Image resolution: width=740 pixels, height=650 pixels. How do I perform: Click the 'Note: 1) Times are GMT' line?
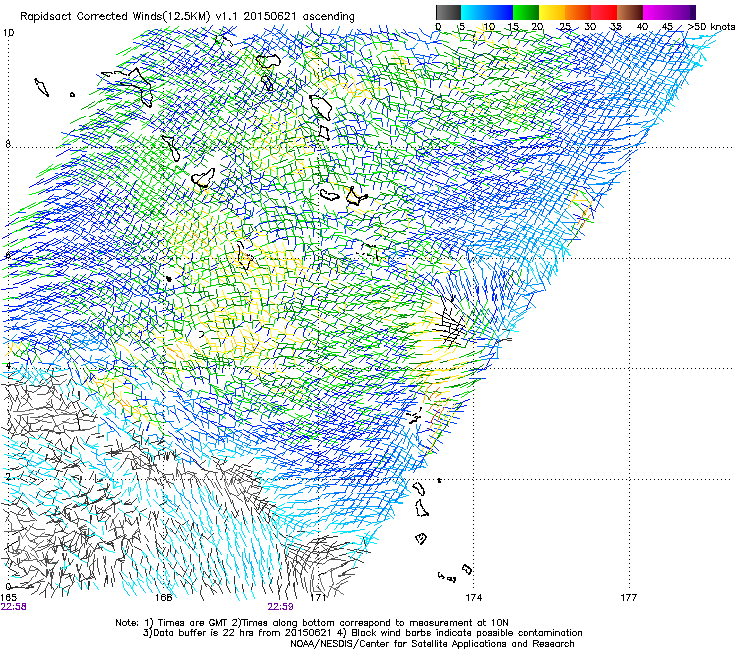pos(312,623)
